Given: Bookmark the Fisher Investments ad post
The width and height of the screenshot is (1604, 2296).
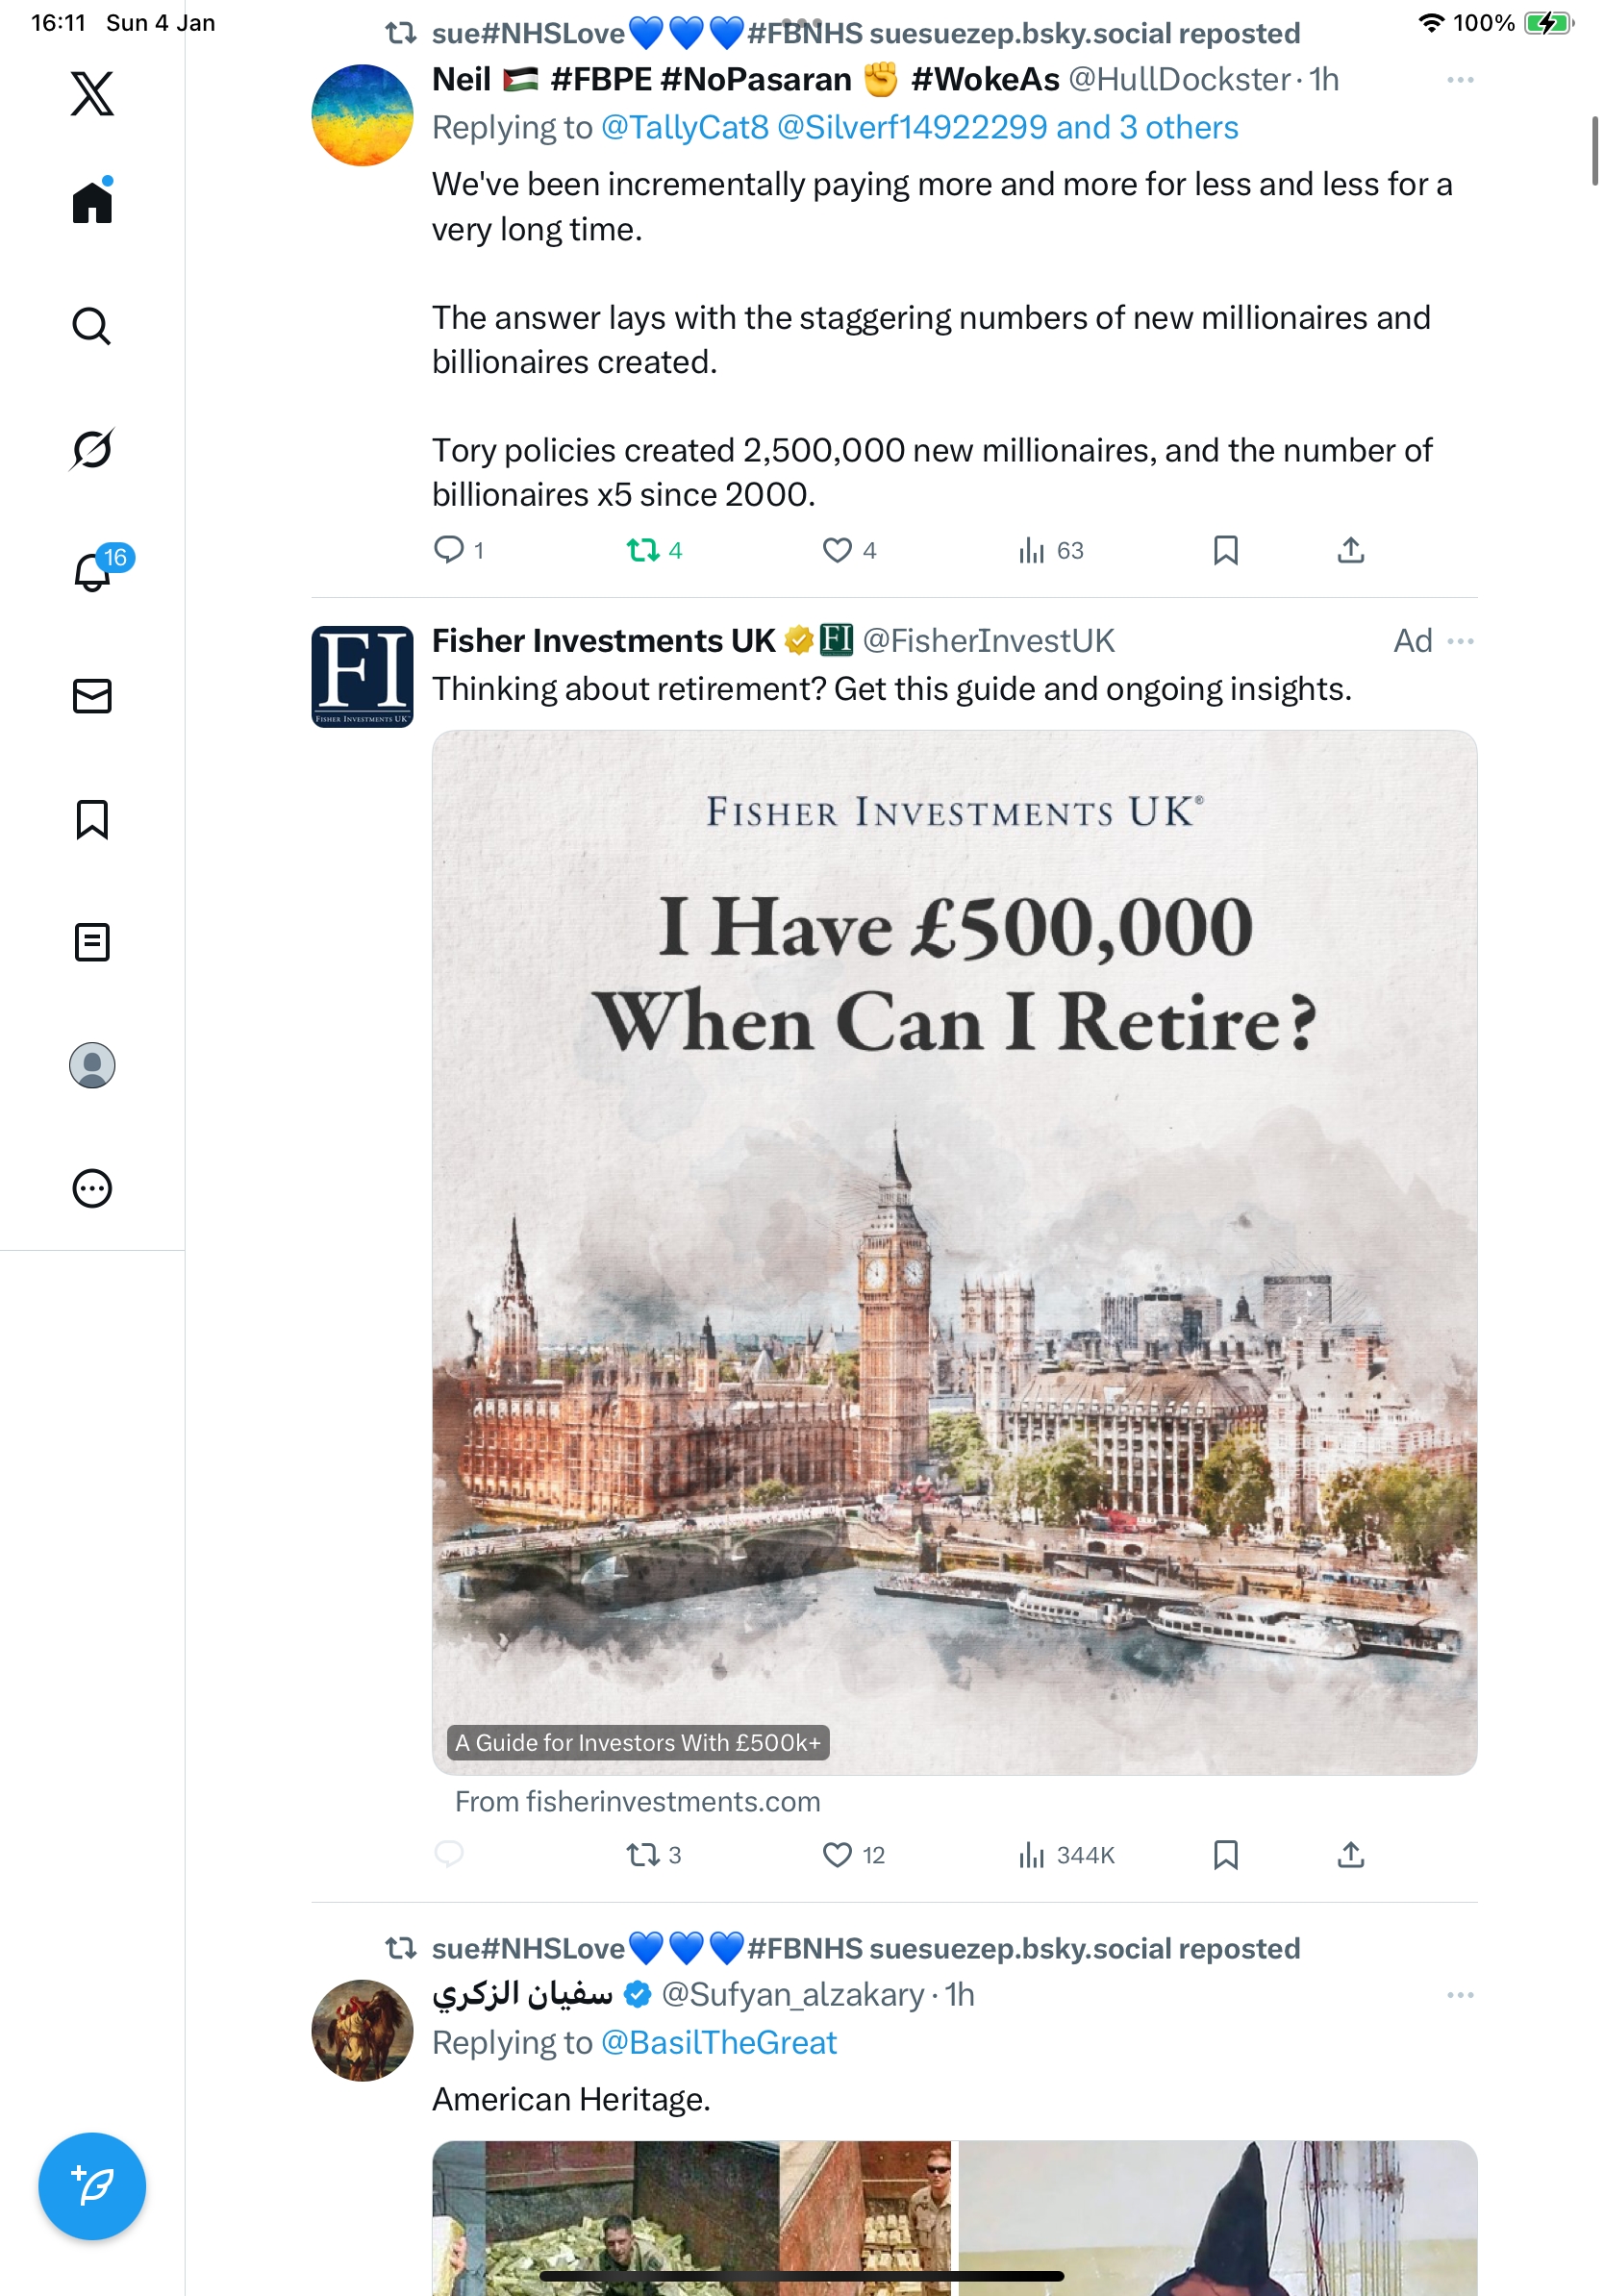Looking at the screenshot, I should [x=1225, y=1855].
